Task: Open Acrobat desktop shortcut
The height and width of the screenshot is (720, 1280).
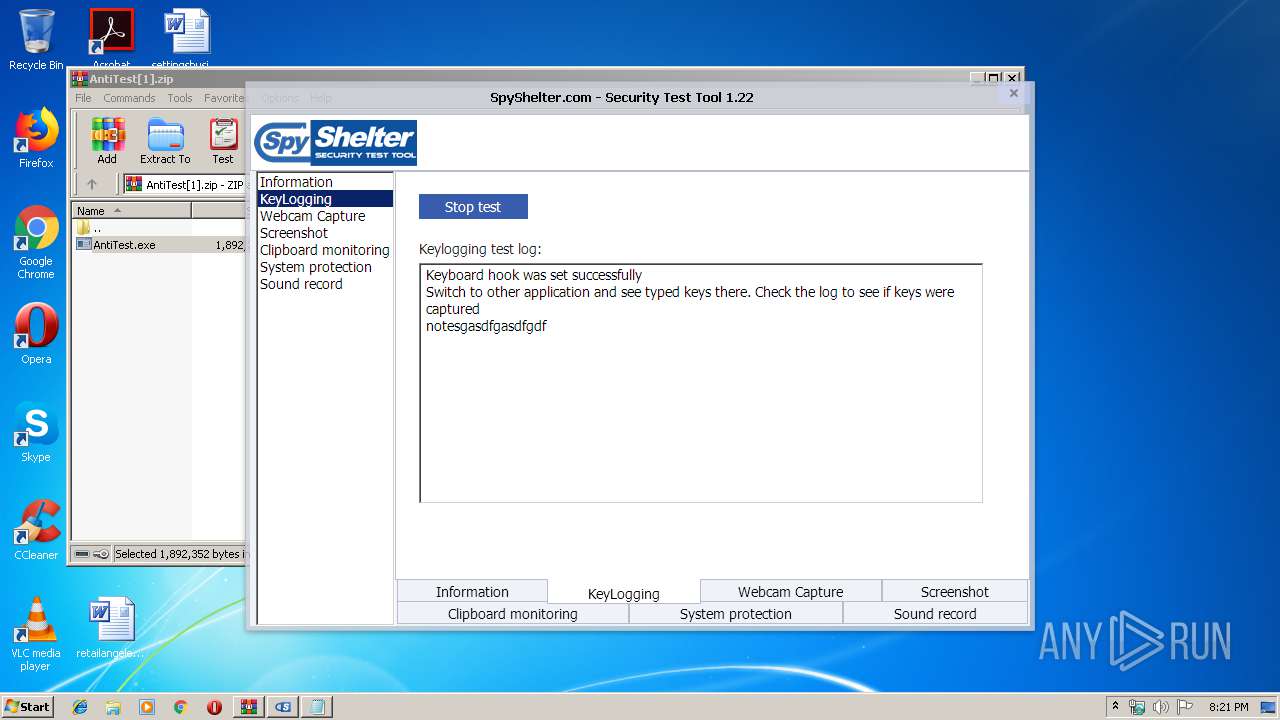Action: [112, 38]
